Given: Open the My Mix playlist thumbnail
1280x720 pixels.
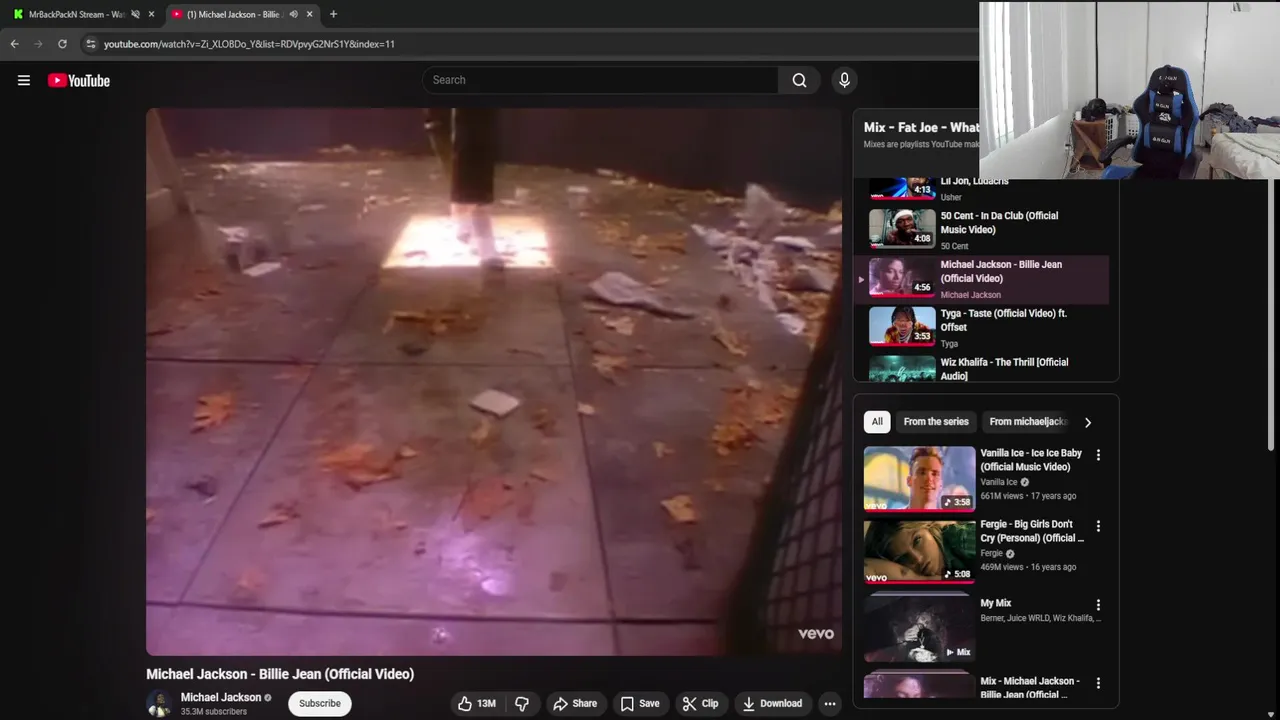Looking at the screenshot, I should coord(919,628).
